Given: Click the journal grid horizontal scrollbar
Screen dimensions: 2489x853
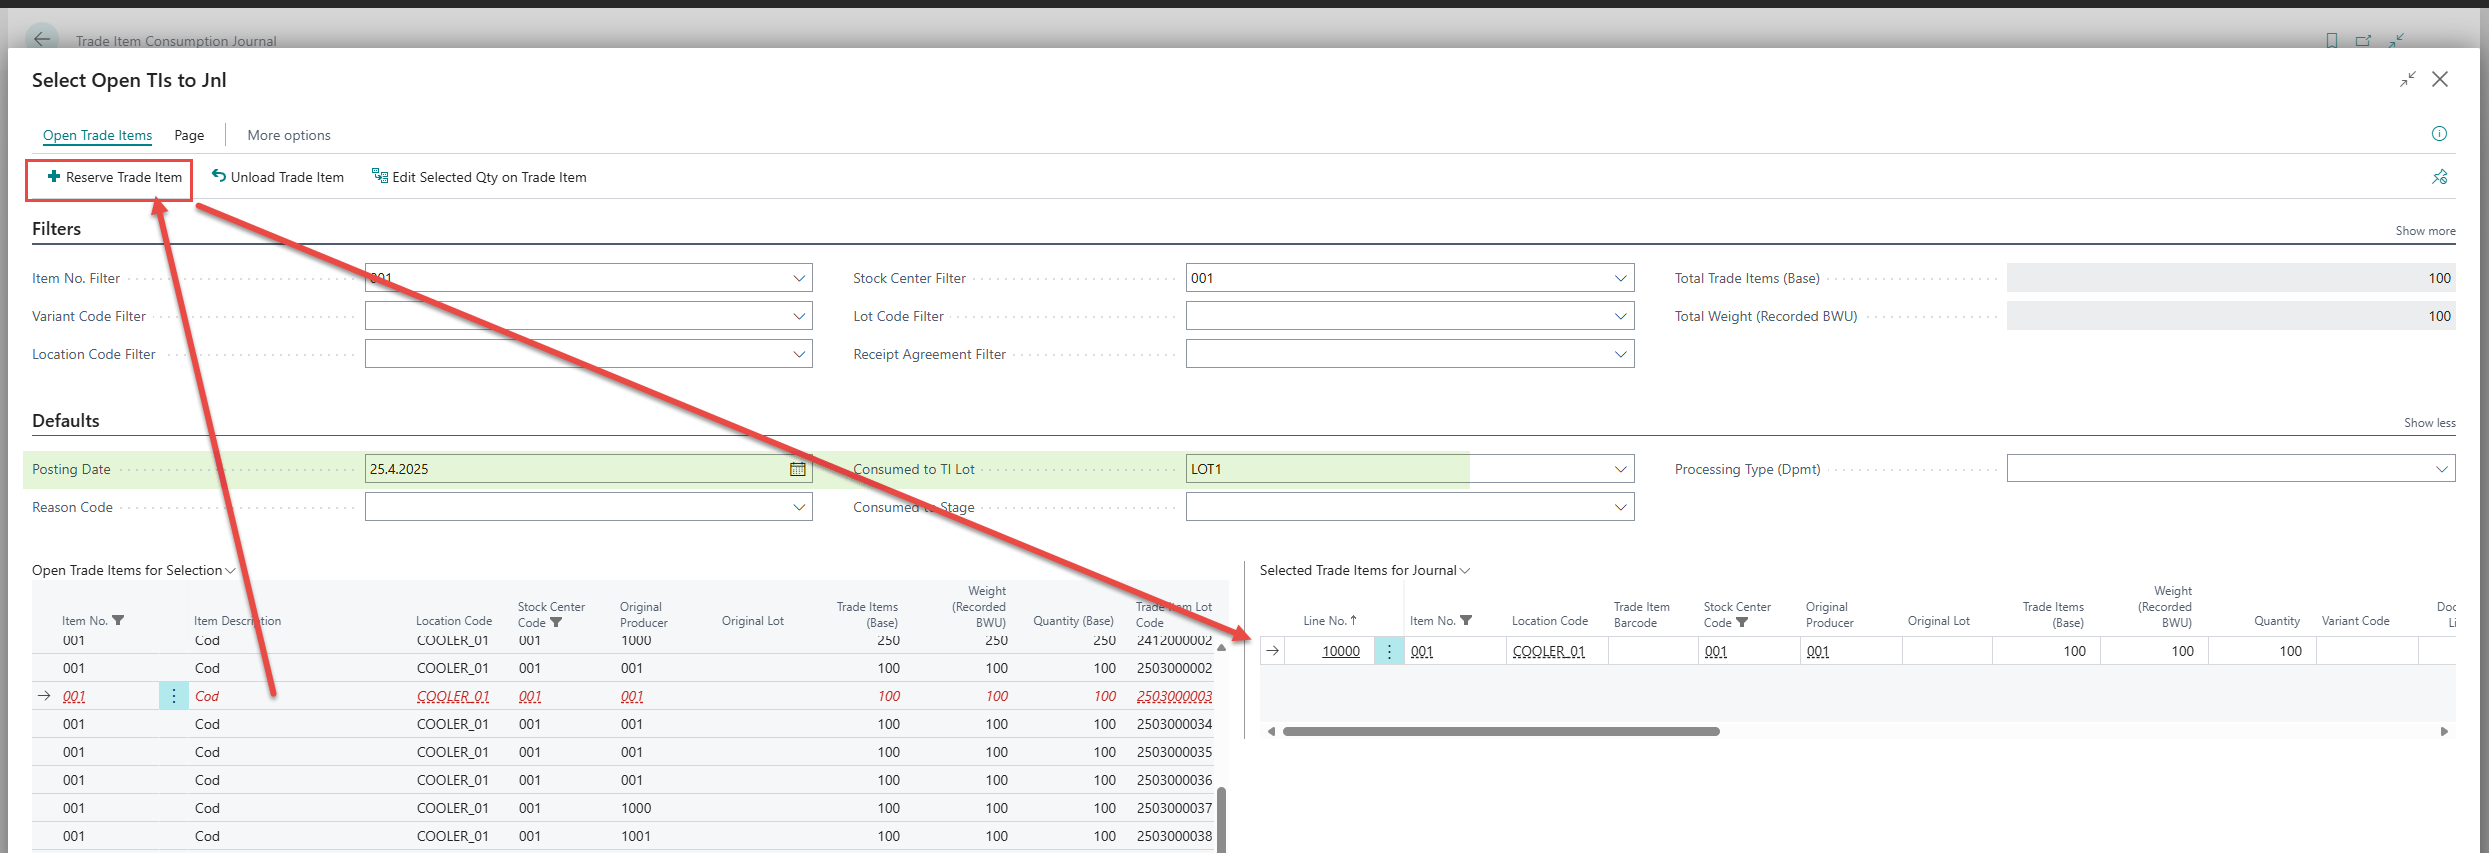Looking at the screenshot, I should pos(1500,731).
